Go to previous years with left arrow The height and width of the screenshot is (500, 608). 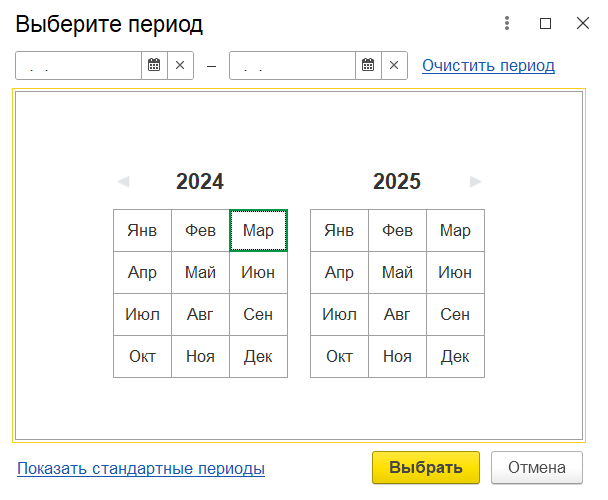[124, 182]
